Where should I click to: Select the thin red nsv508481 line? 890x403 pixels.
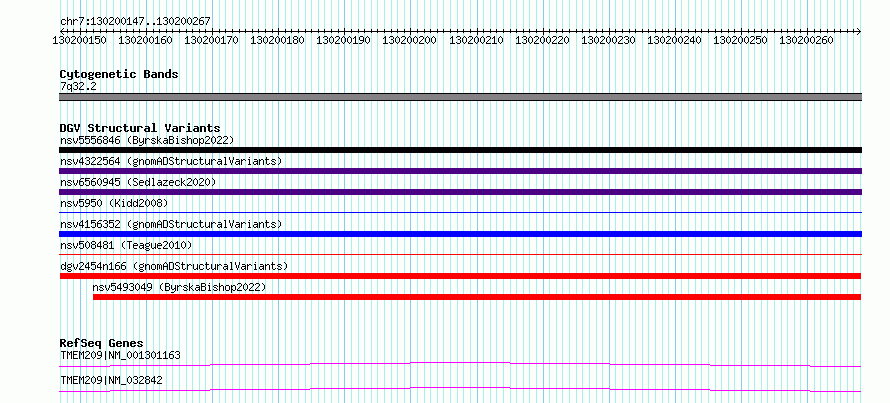click(x=460, y=255)
